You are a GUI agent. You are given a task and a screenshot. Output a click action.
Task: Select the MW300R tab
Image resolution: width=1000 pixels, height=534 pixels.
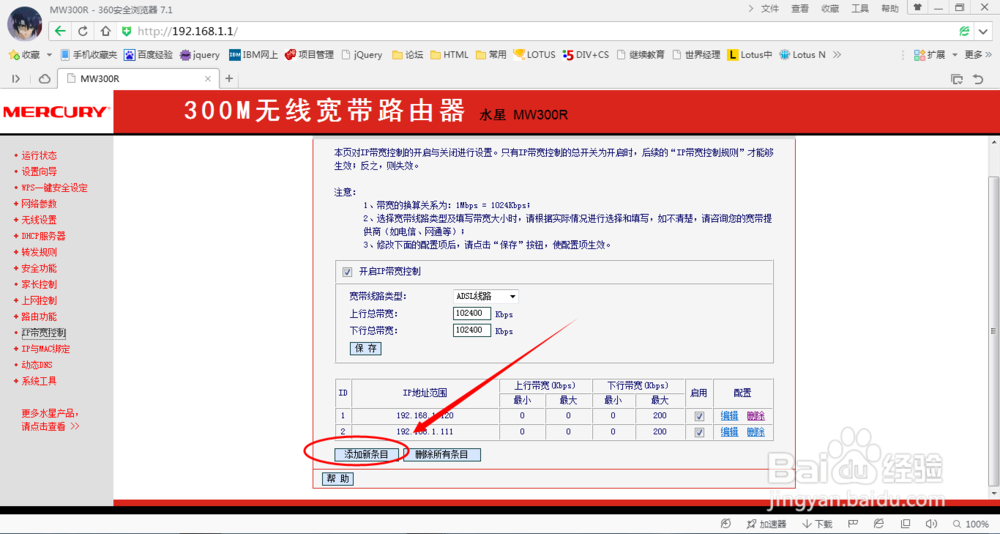point(137,78)
